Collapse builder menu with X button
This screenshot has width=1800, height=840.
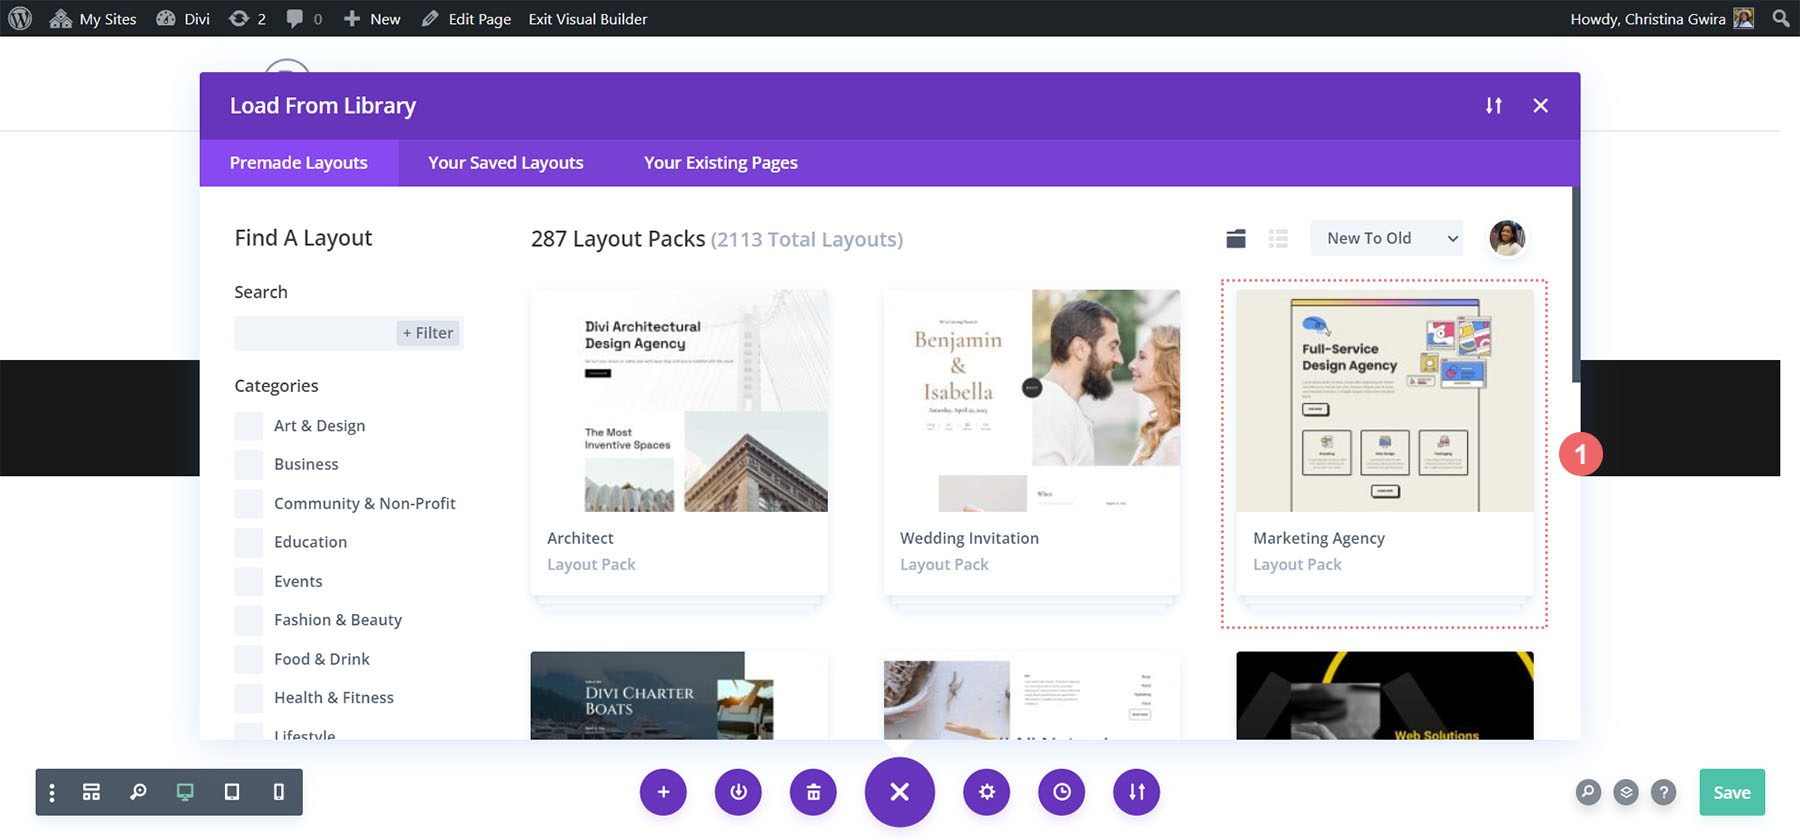click(900, 792)
